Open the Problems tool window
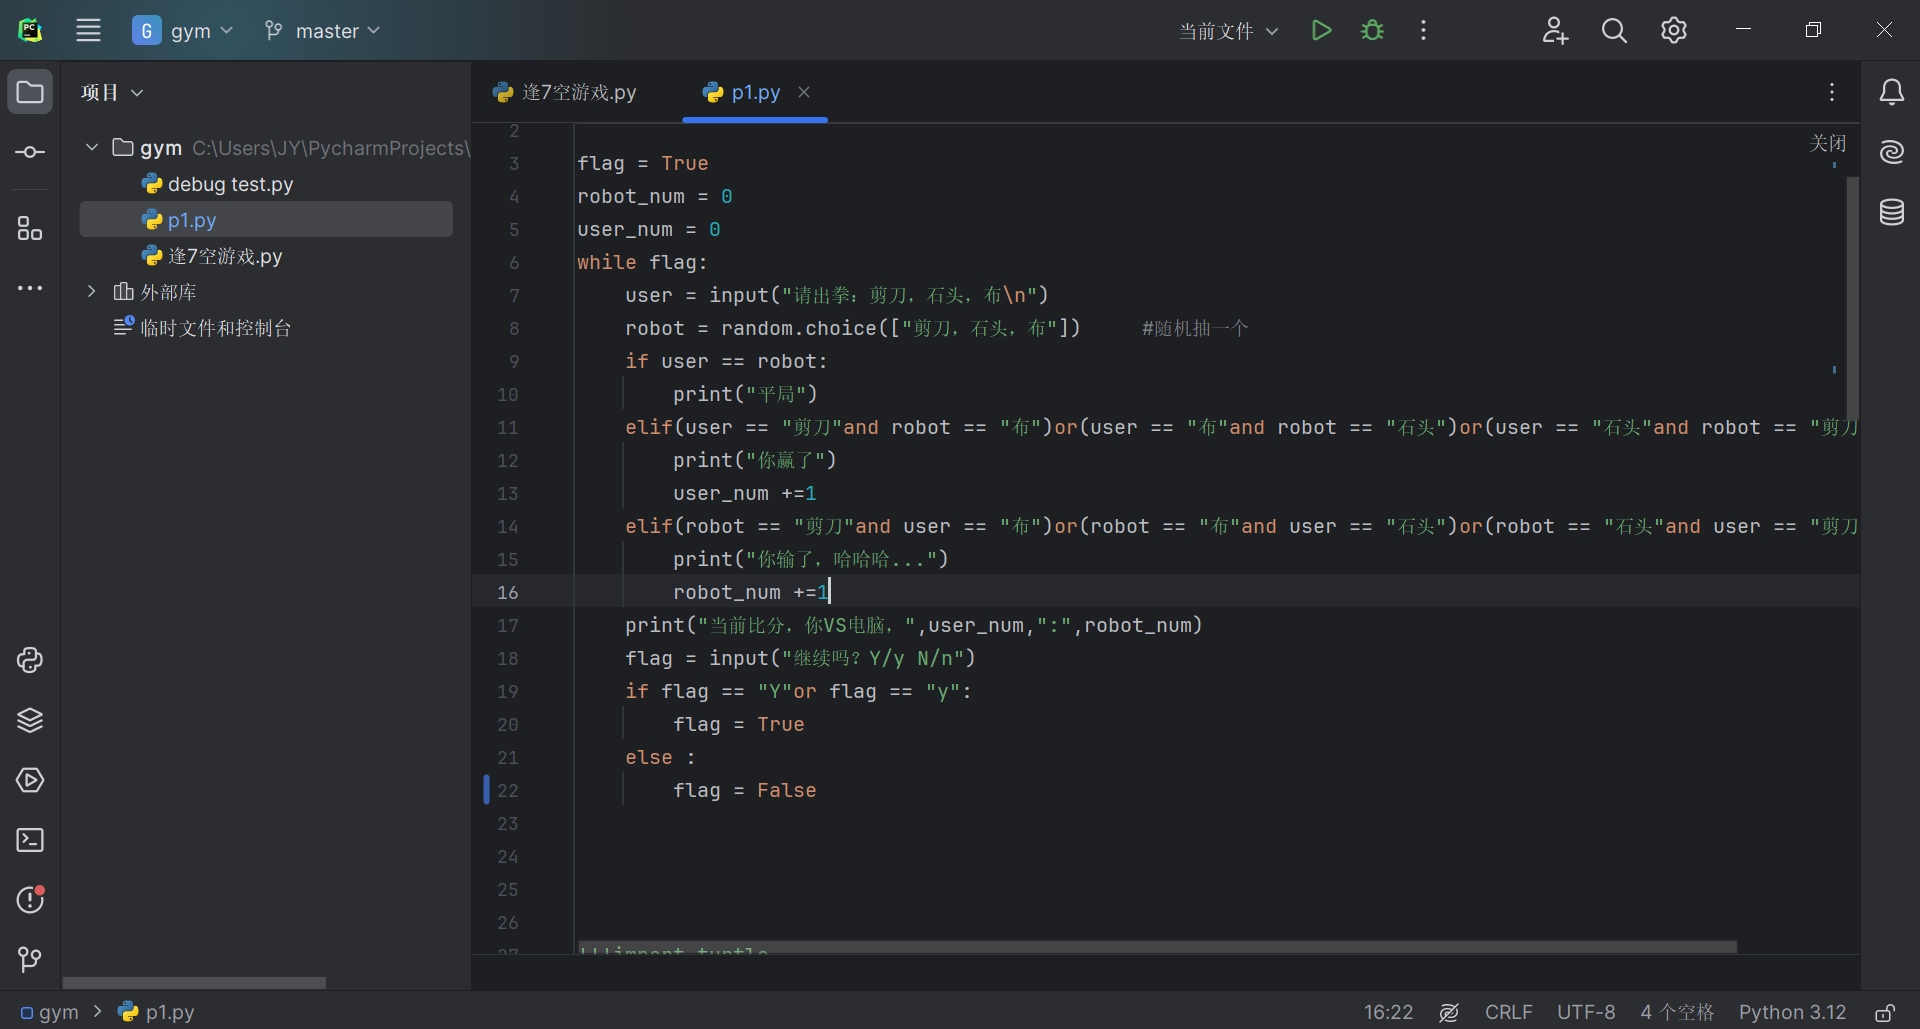The width and height of the screenshot is (1920, 1029). tap(30, 900)
